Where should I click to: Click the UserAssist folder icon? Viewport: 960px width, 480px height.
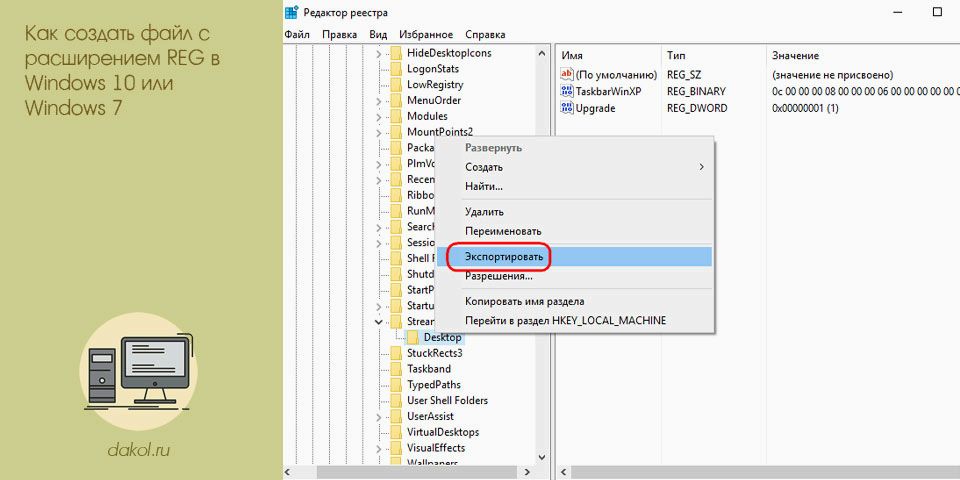click(x=396, y=416)
